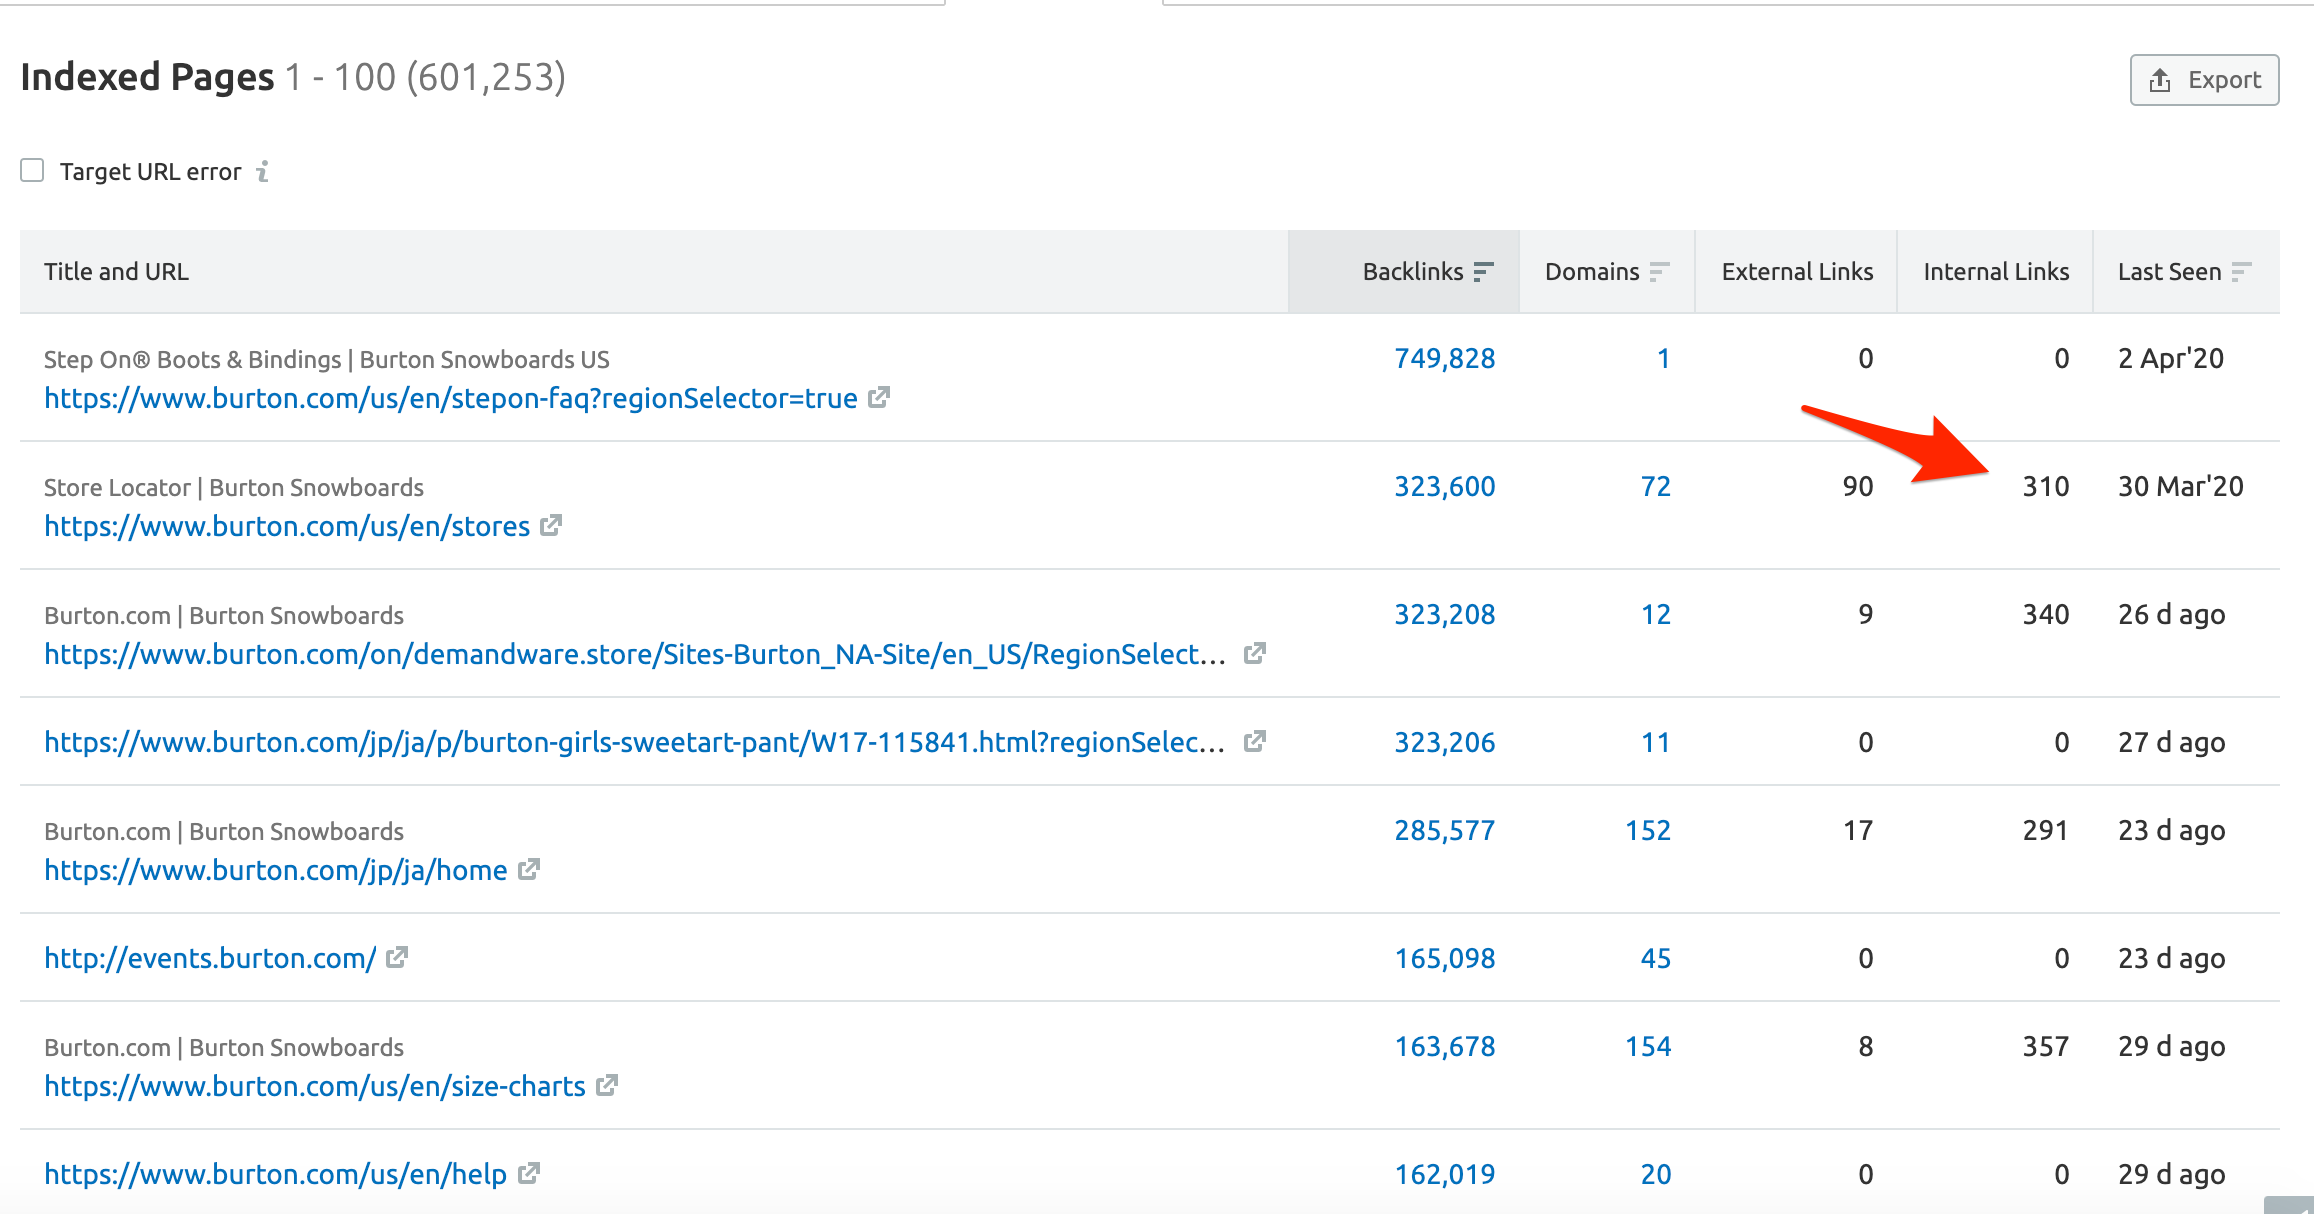Sort by the Domains column
Viewport: 2314px width, 1214px height.
click(1607, 272)
